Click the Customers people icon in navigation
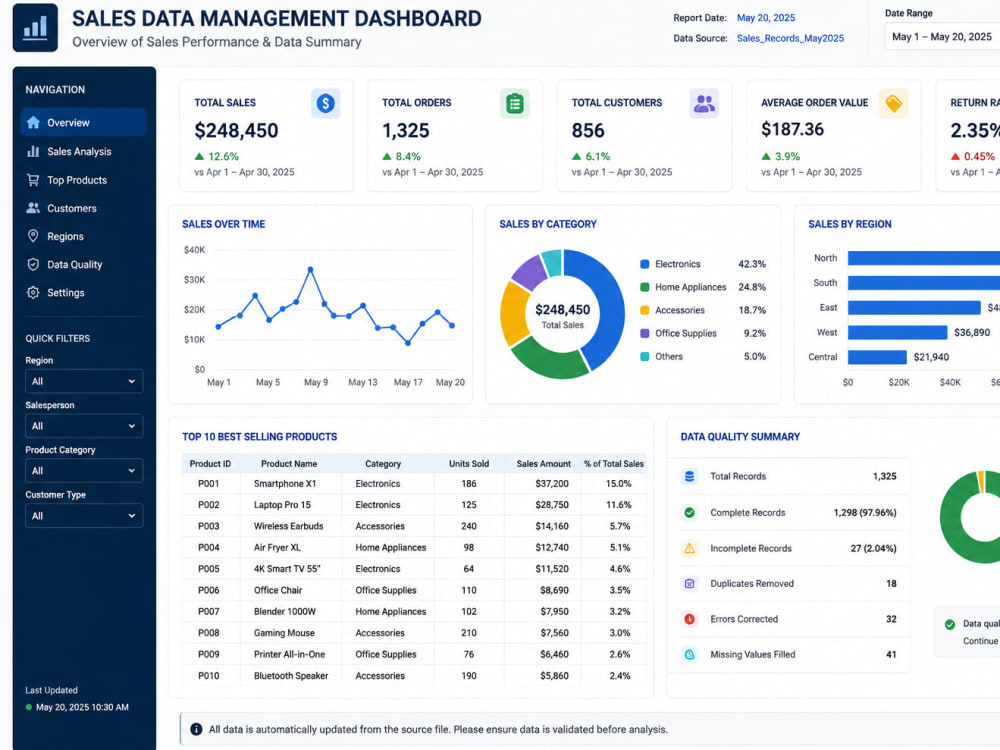The height and width of the screenshot is (750, 1000). 33,208
